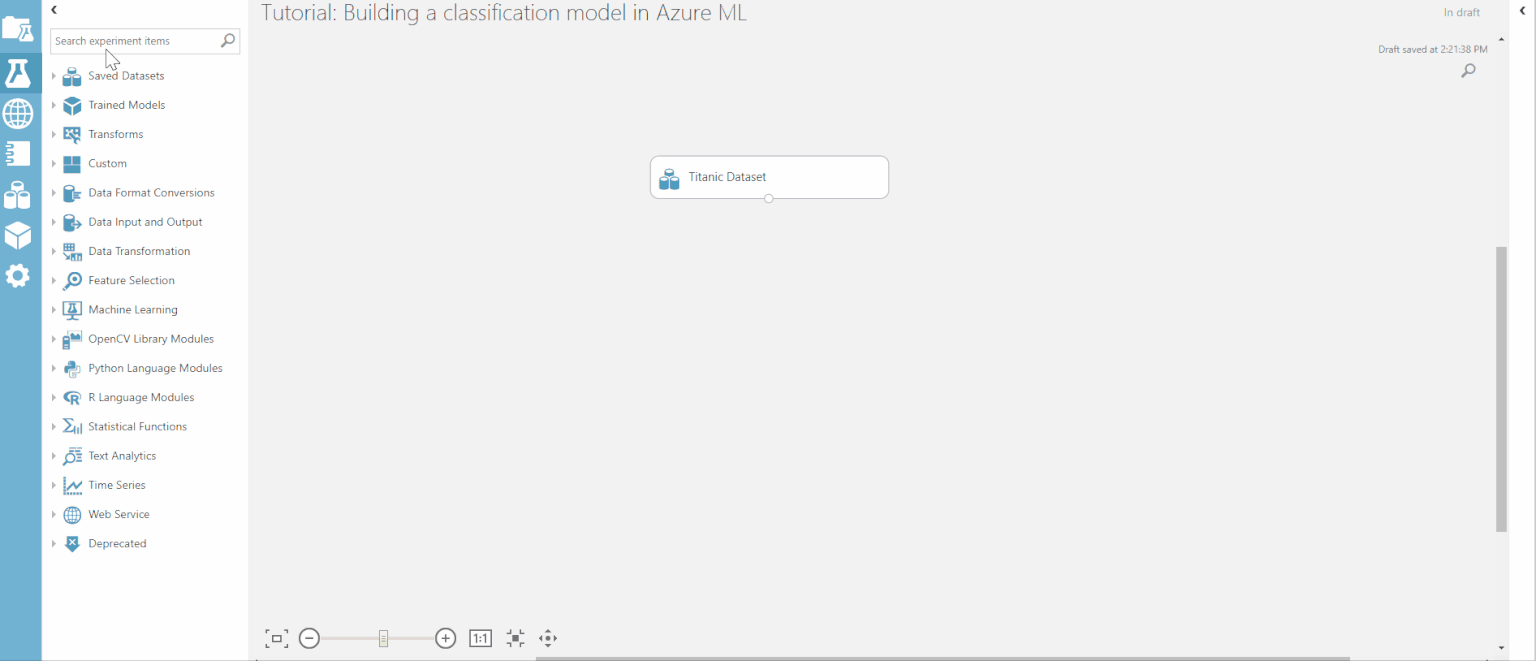Select the Titanic Dataset module on canvas
This screenshot has height=661, width=1536.
point(769,177)
